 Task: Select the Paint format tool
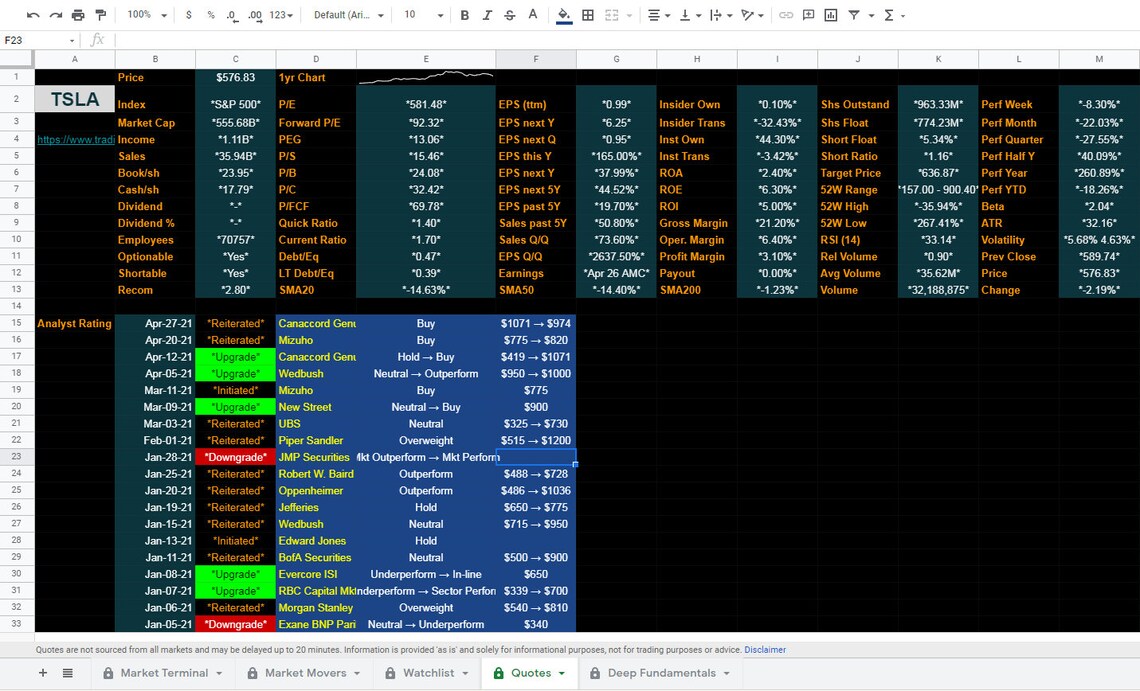[100, 15]
